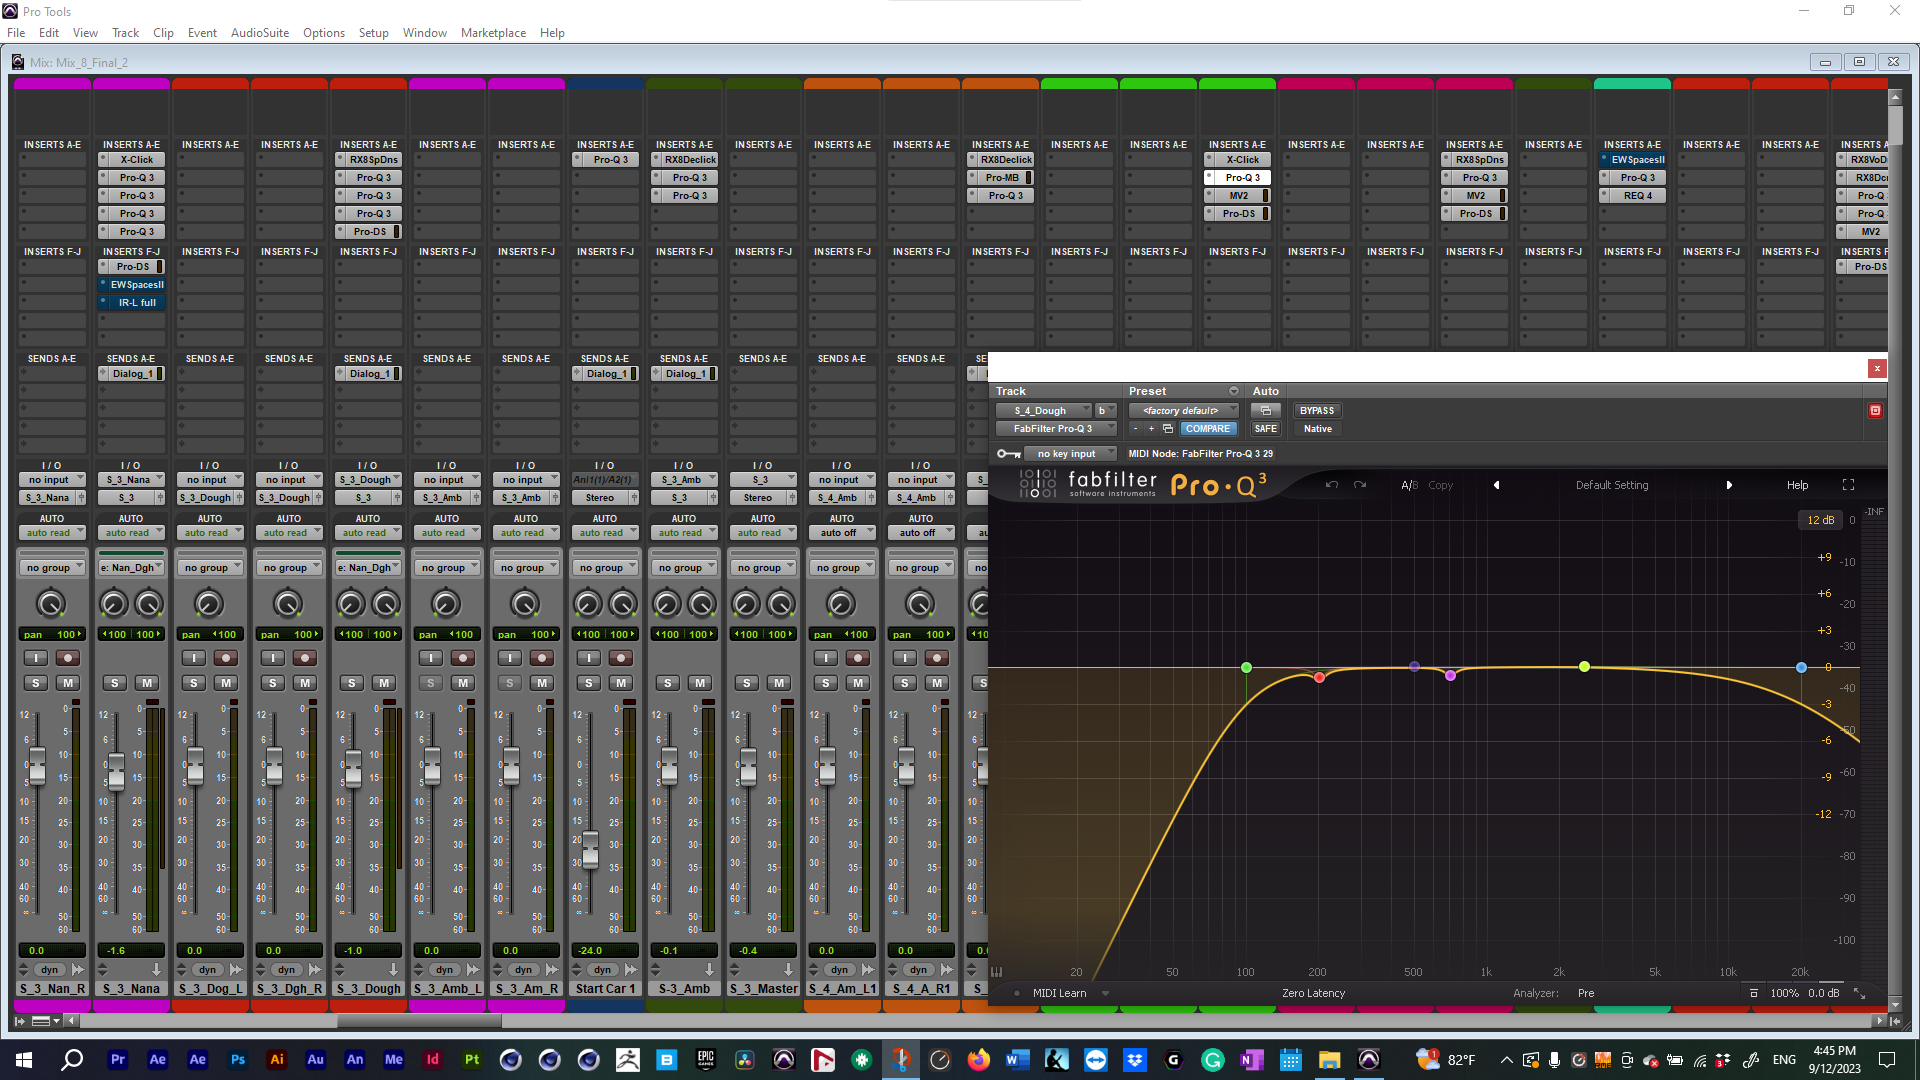Solo the S_3_Dough track
This screenshot has width=1920, height=1080.
point(352,683)
